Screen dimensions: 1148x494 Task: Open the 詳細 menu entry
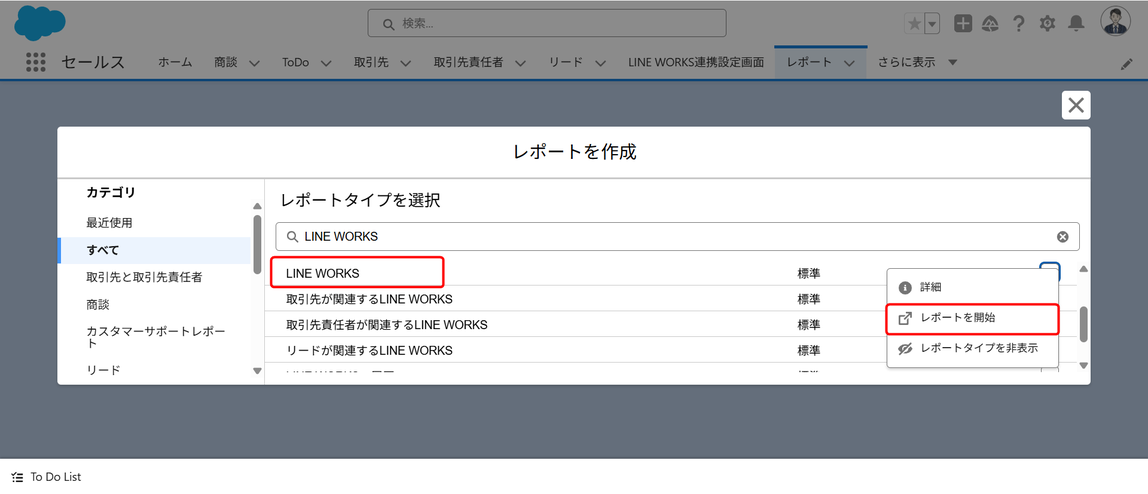(973, 287)
